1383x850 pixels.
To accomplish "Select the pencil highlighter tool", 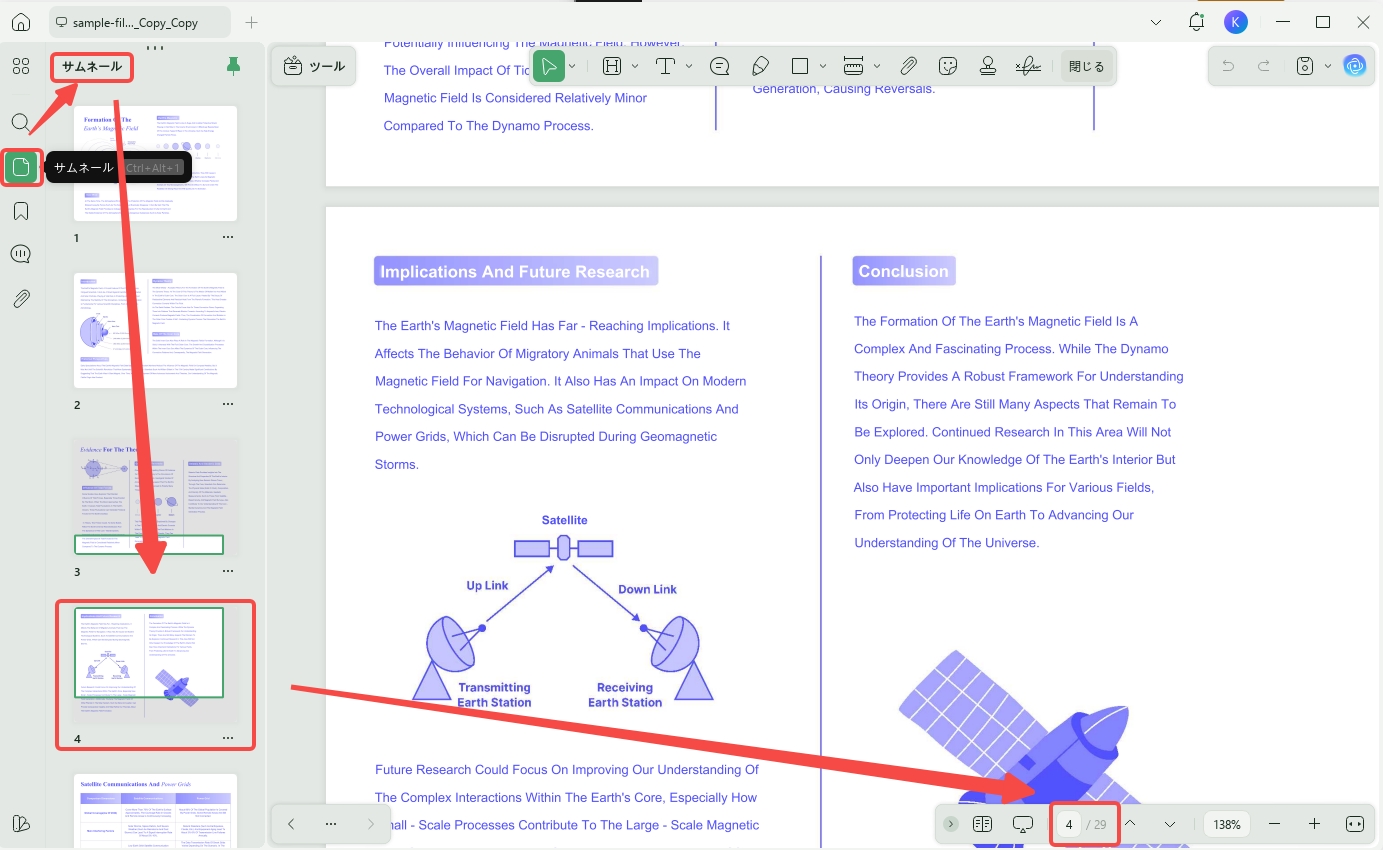I will tap(760, 66).
